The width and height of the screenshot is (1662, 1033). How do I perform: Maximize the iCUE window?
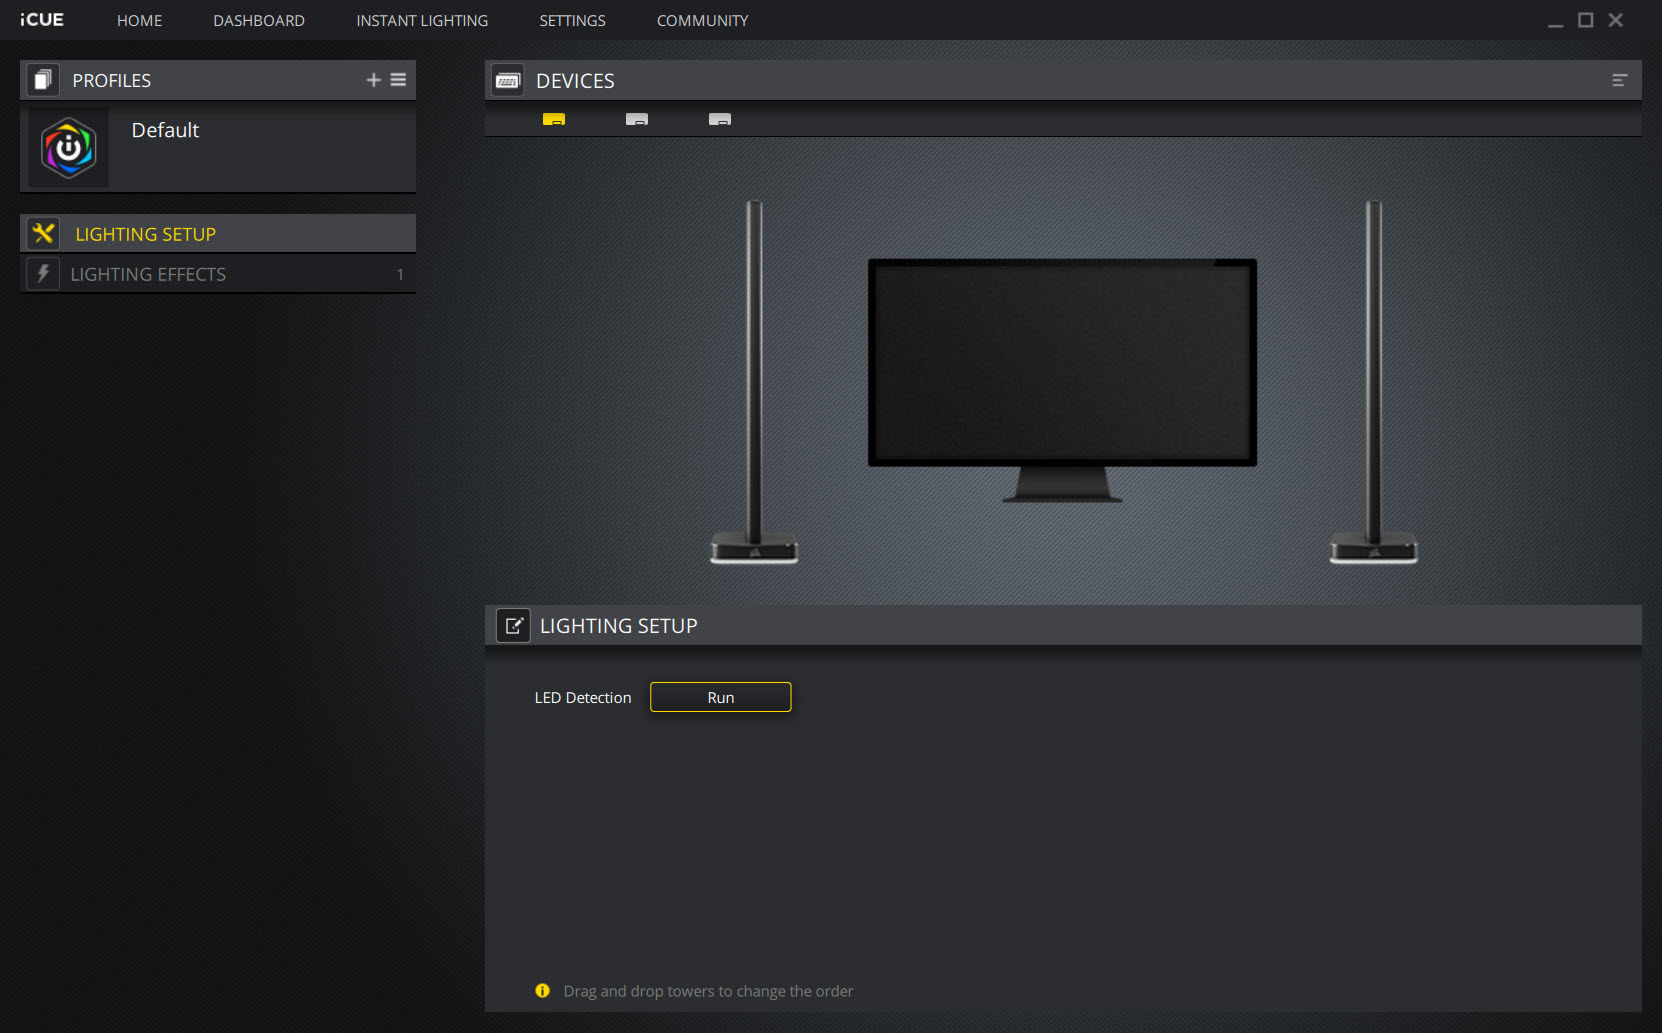point(1585,20)
